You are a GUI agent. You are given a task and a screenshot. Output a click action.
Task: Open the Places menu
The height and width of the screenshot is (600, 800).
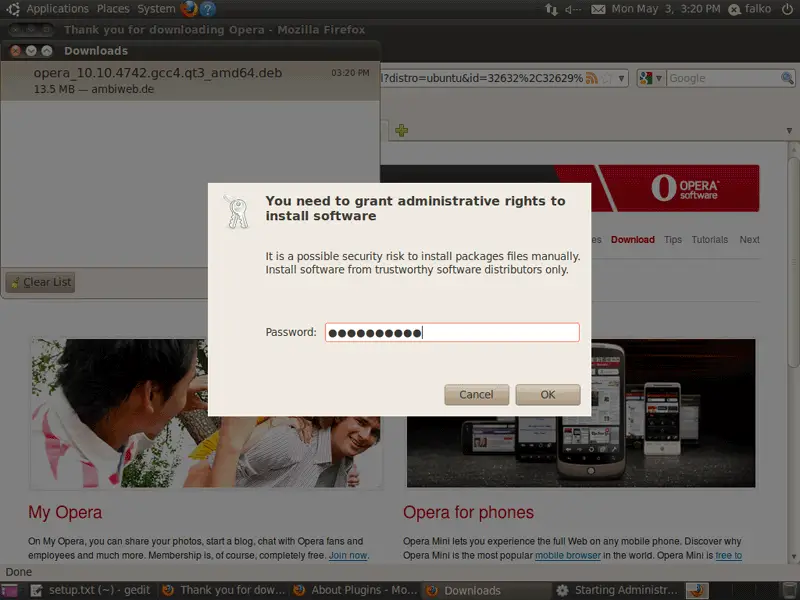click(113, 9)
